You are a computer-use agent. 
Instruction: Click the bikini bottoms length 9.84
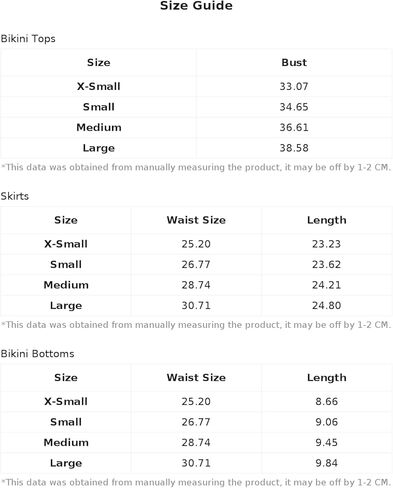326,463
